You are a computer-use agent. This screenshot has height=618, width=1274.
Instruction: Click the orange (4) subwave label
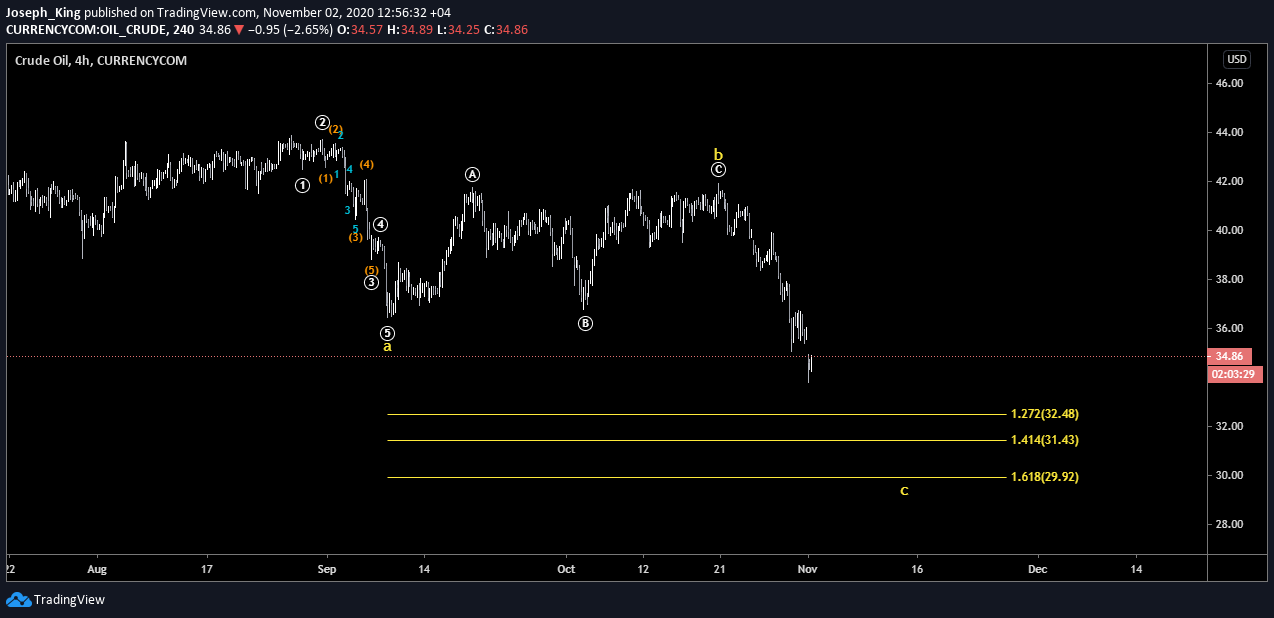click(x=367, y=164)
